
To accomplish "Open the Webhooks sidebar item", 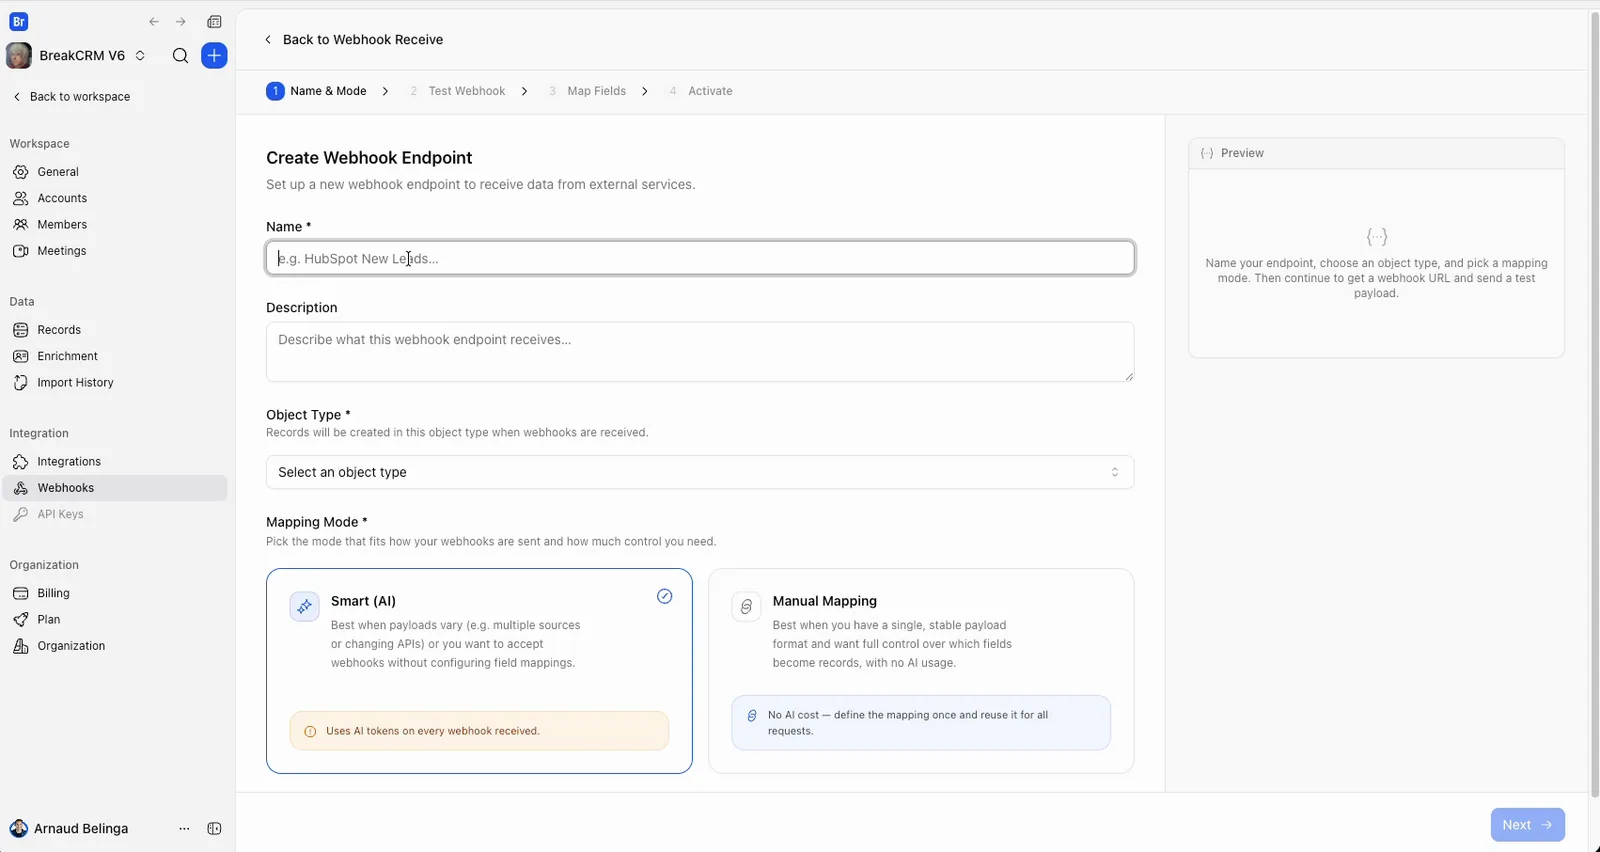I will click(115, 488).
